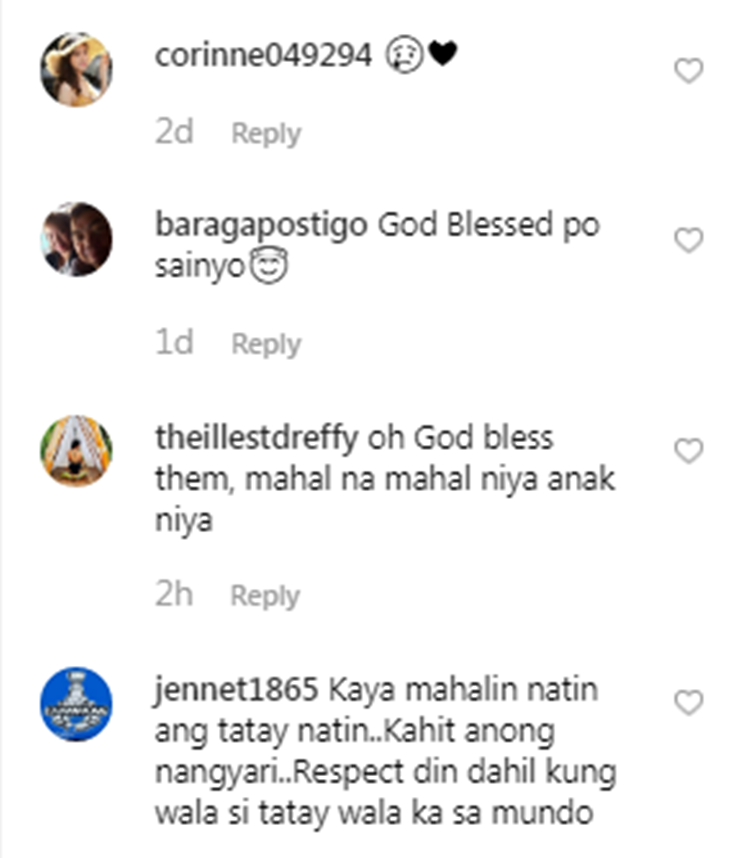Viewport: 750px width, 858px height.
Task: Open corinne049294's profile picture
Action: (77, 69)
